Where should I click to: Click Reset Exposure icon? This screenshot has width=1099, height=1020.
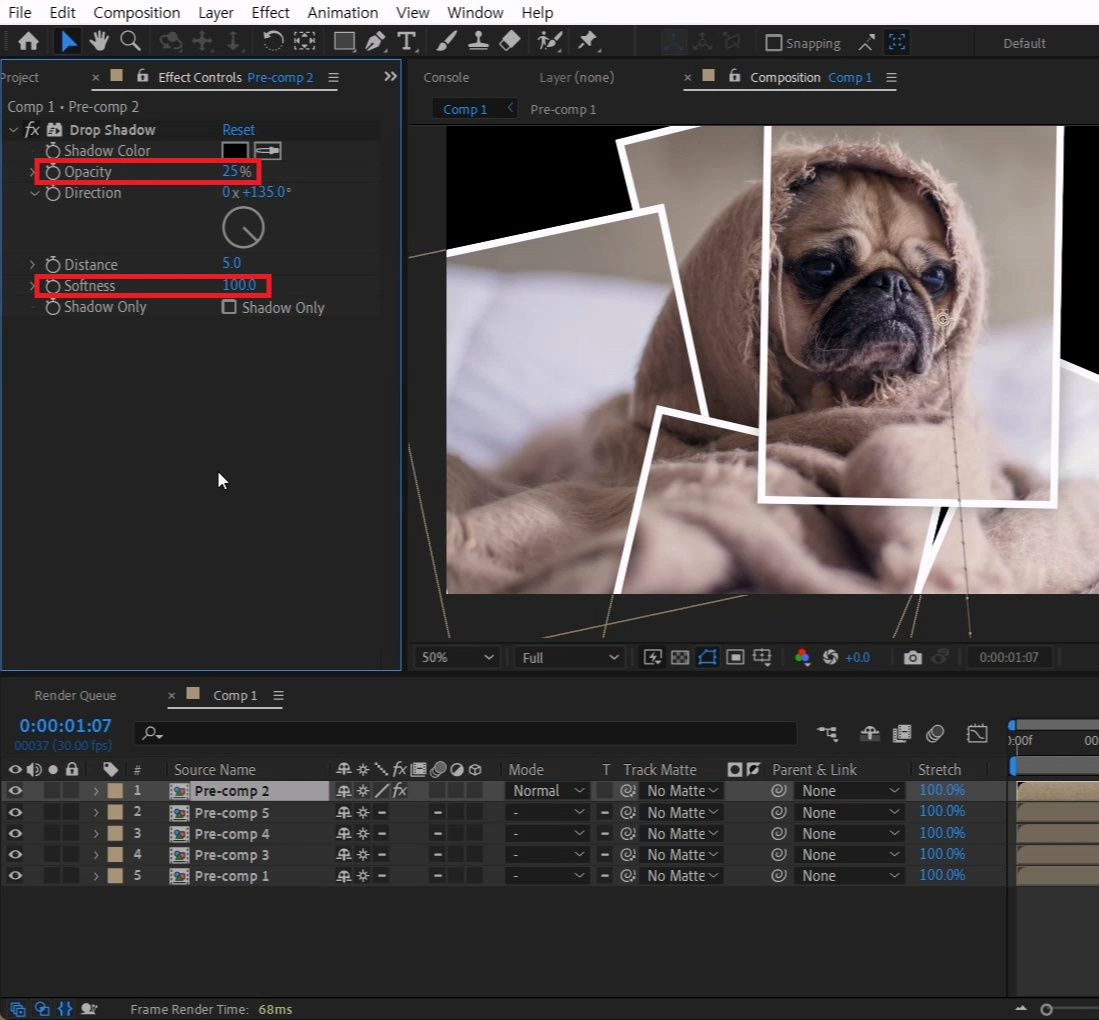tap(831, 658)
